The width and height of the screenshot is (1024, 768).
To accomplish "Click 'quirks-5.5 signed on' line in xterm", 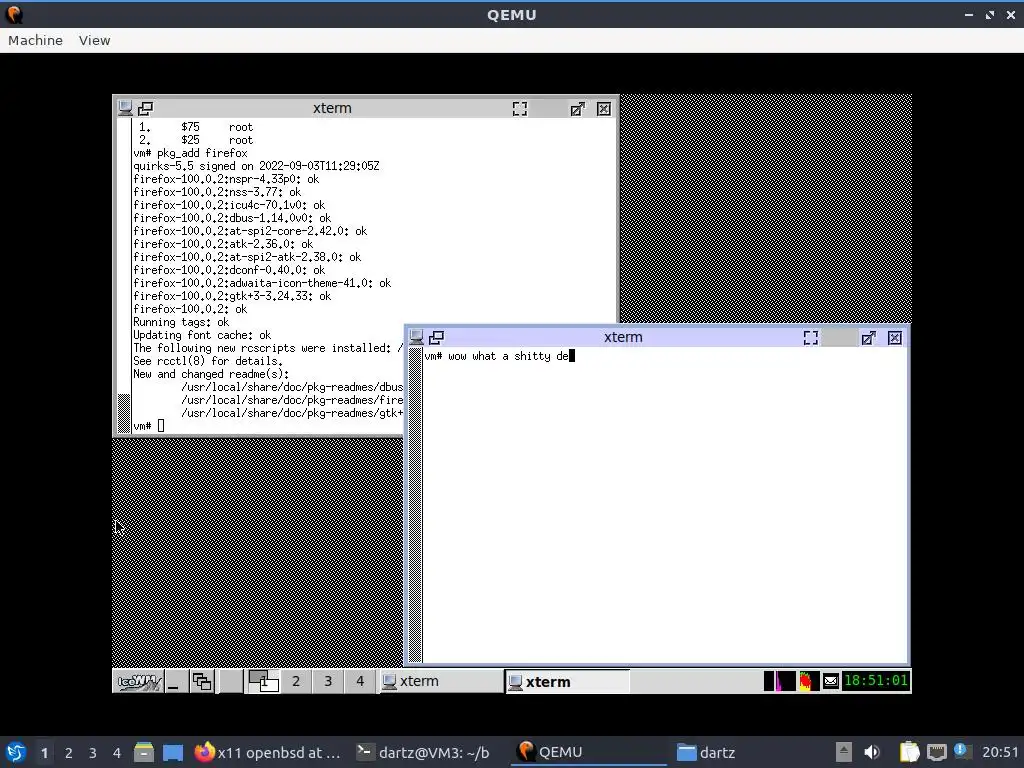I will pos(256,166).
